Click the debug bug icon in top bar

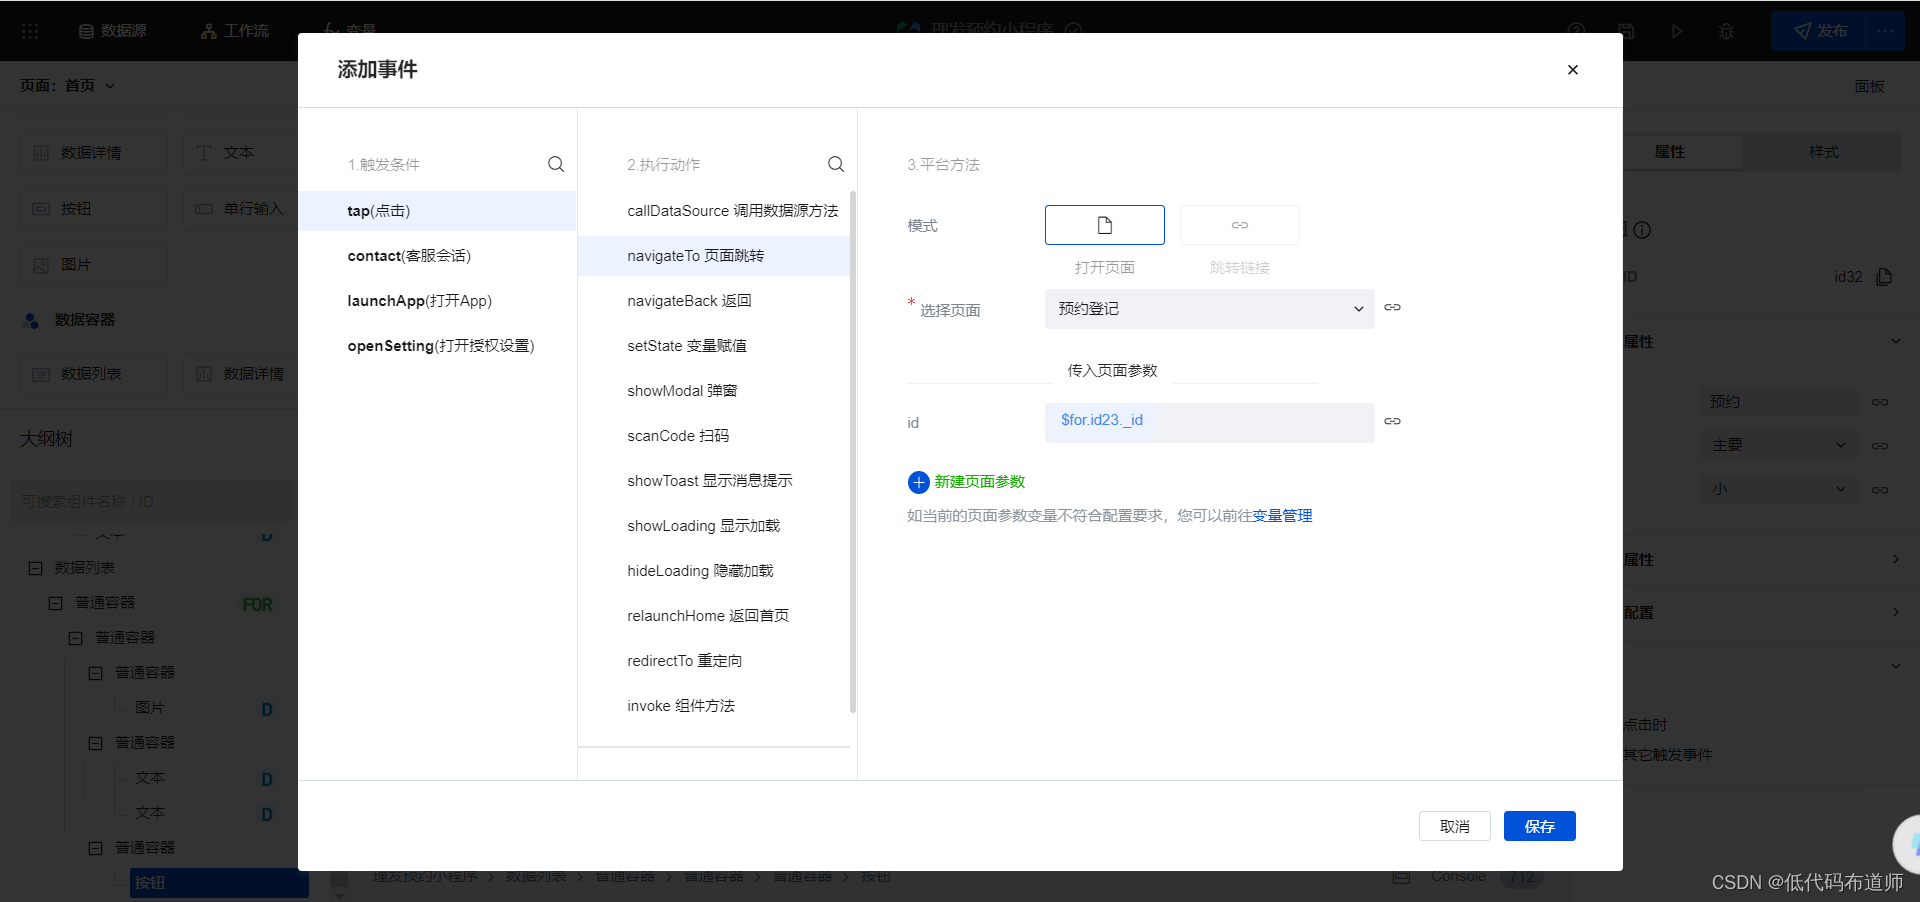[x=1726, y=31]
